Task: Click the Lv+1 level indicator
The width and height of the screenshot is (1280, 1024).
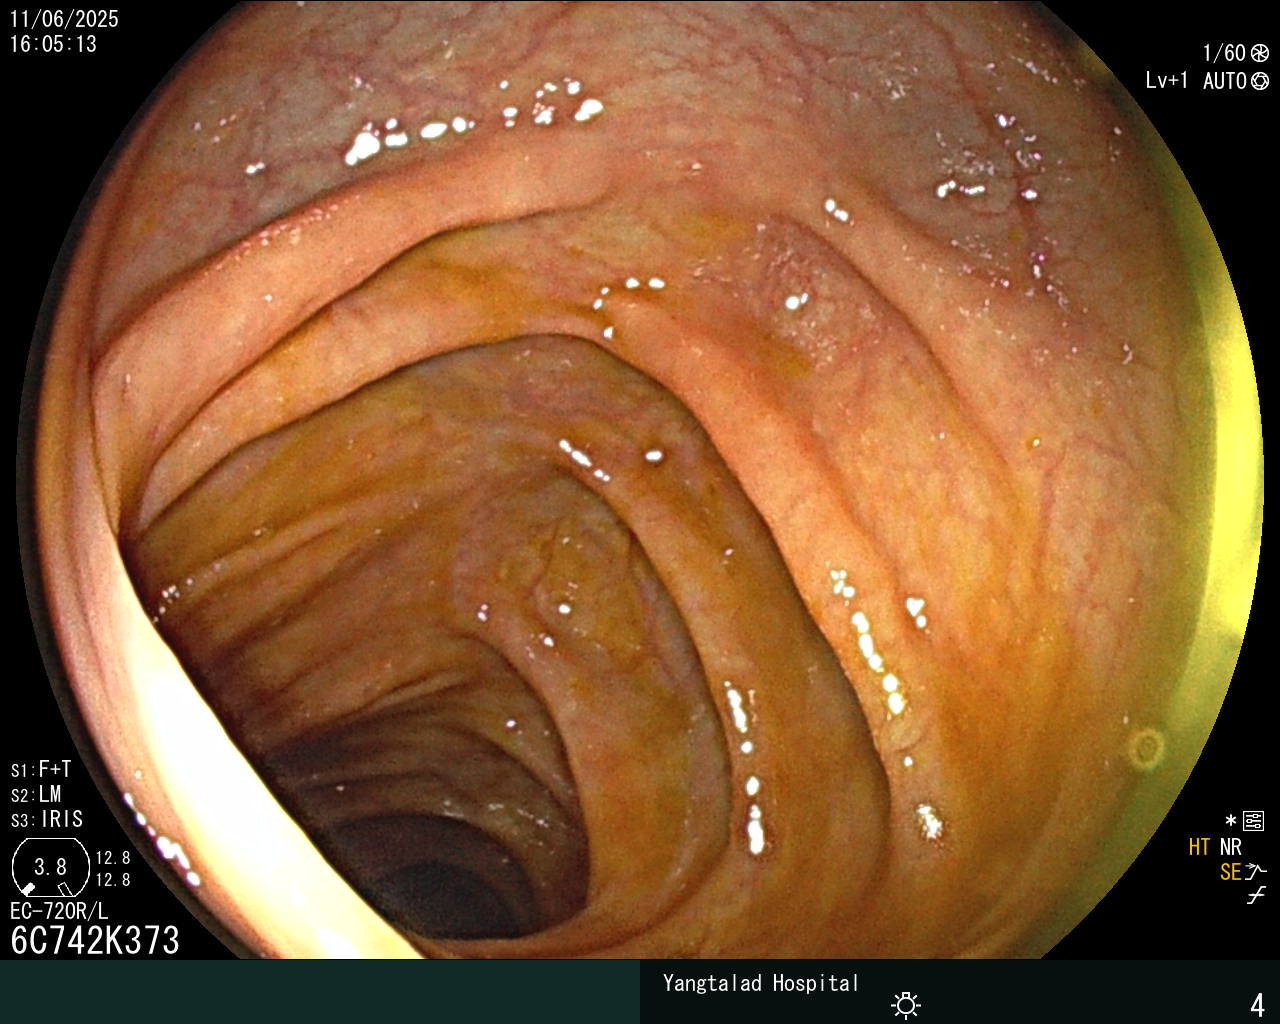Action: [1167, 81]
